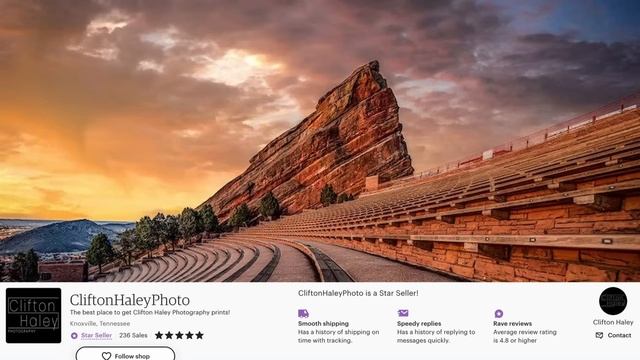Screen dimensions: 640x360
Task: Click the Rave reviews speech bubble icon
Action: 499,313
